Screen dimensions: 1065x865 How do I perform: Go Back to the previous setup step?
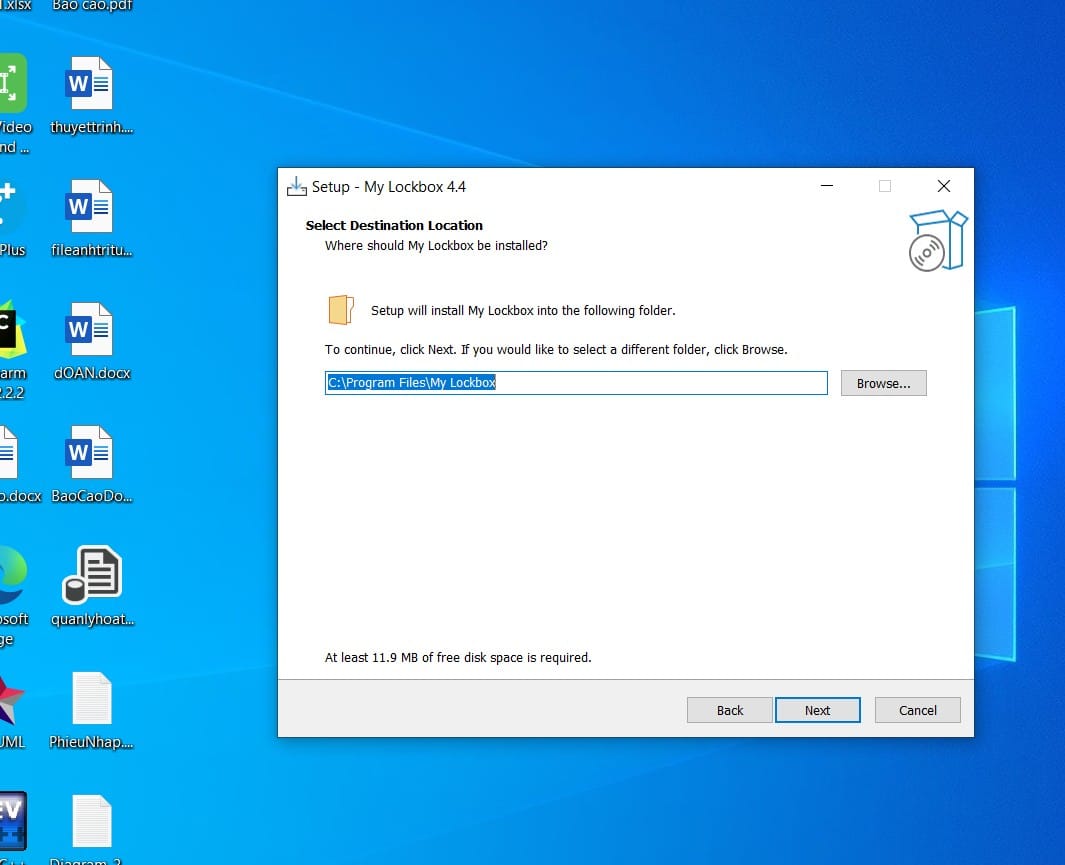click(x=729, y=710)
